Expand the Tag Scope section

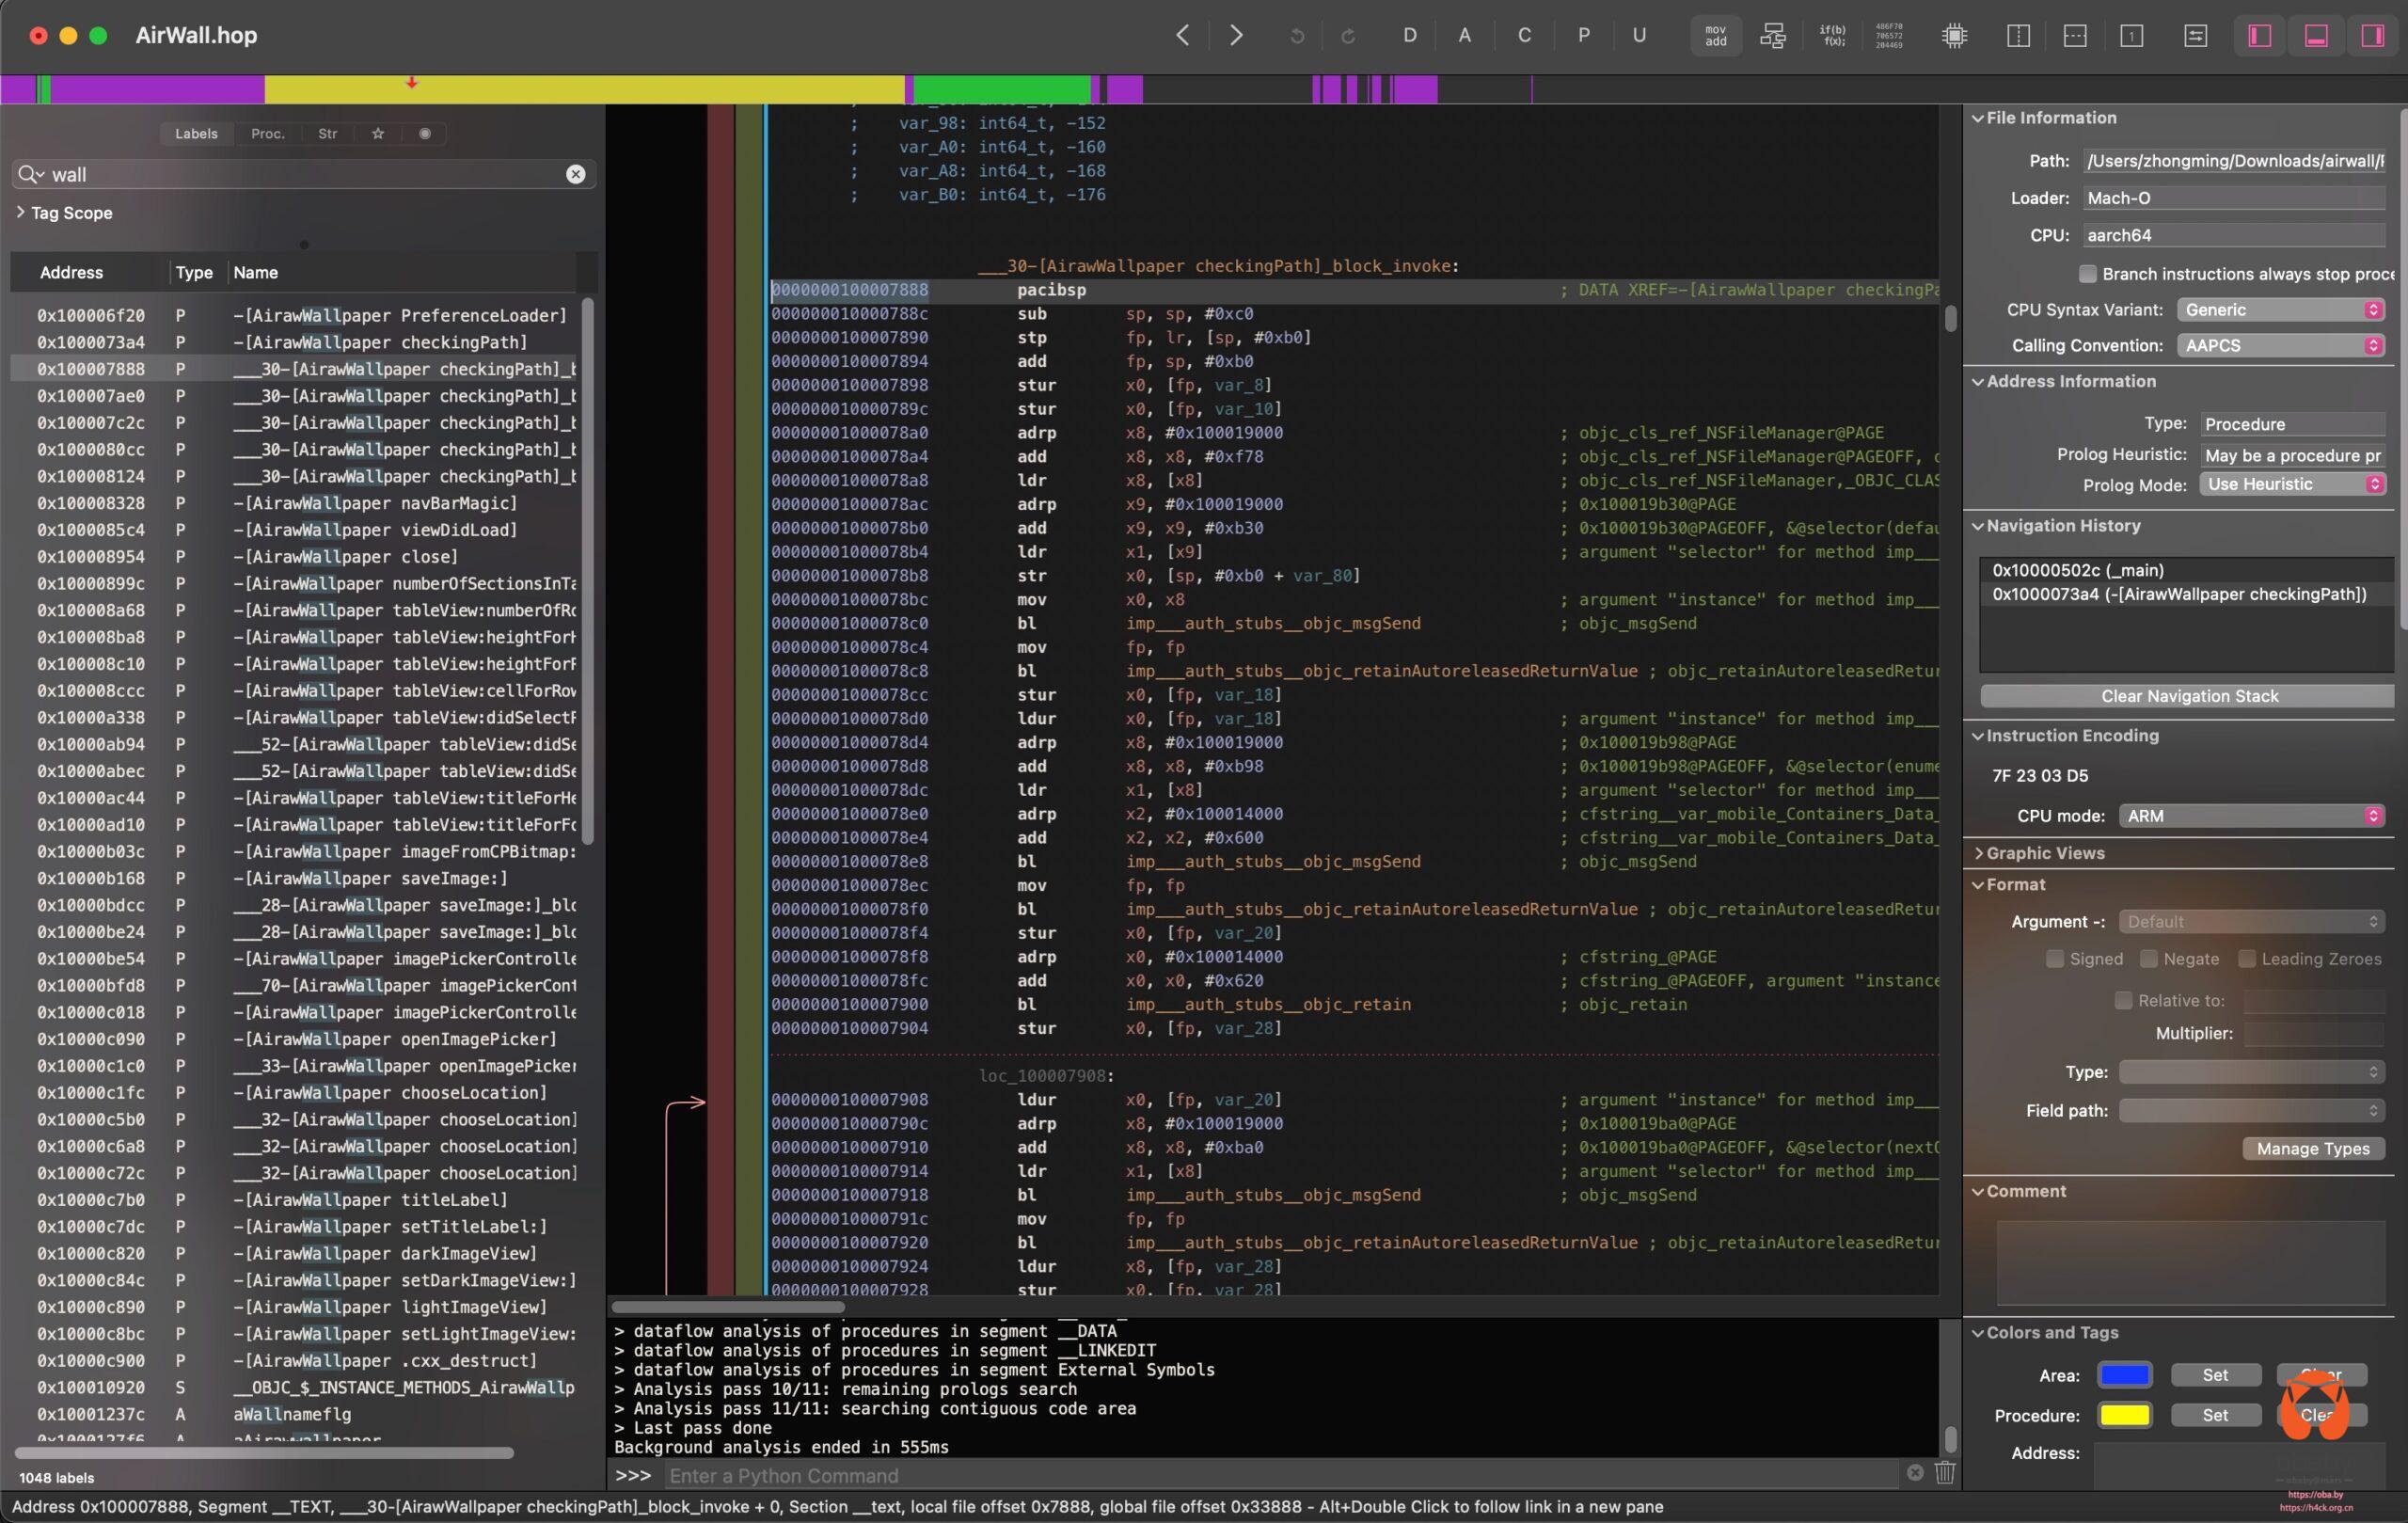[20, 212]
